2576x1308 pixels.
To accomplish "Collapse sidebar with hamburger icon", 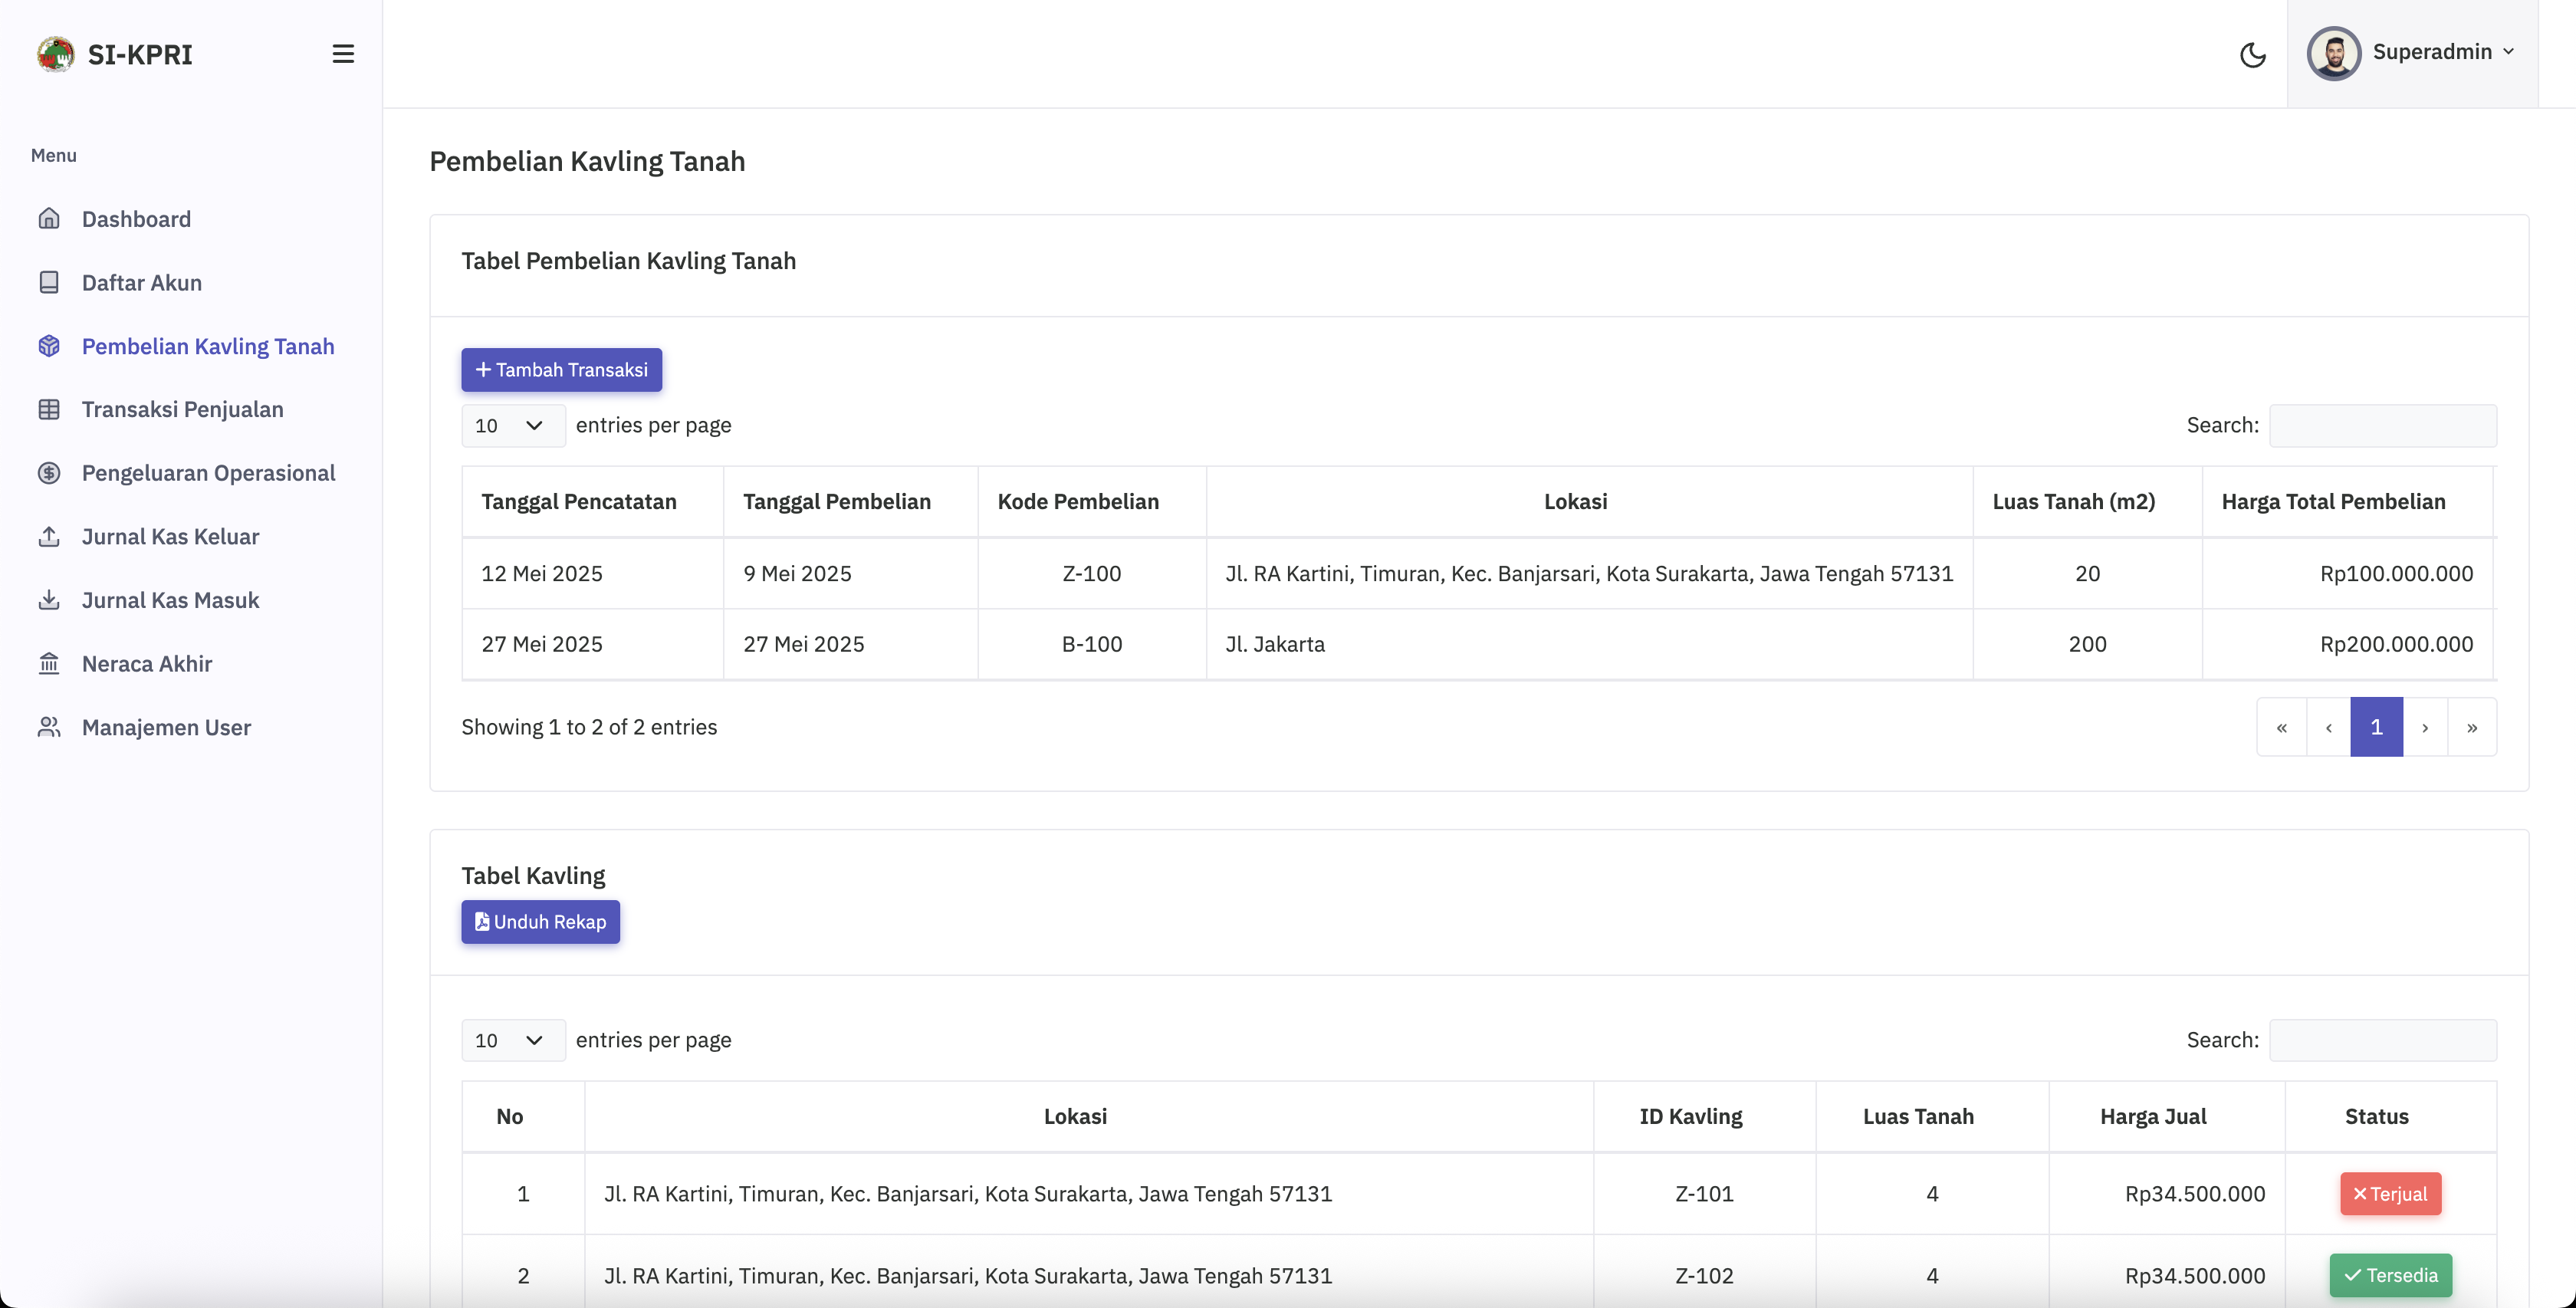I will [x=343, y=54].
